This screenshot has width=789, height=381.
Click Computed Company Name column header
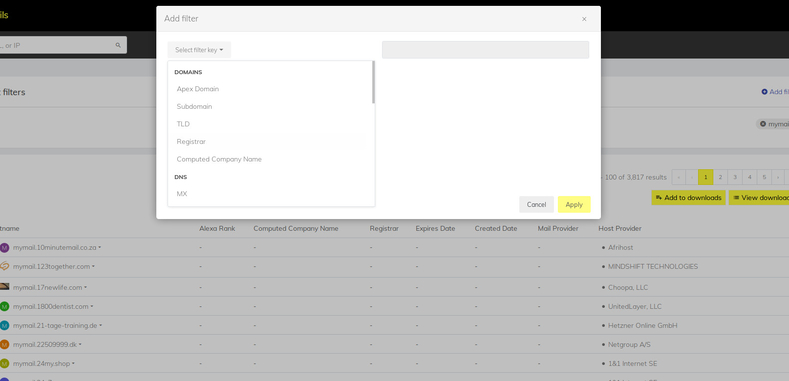[x=295, y=228]
